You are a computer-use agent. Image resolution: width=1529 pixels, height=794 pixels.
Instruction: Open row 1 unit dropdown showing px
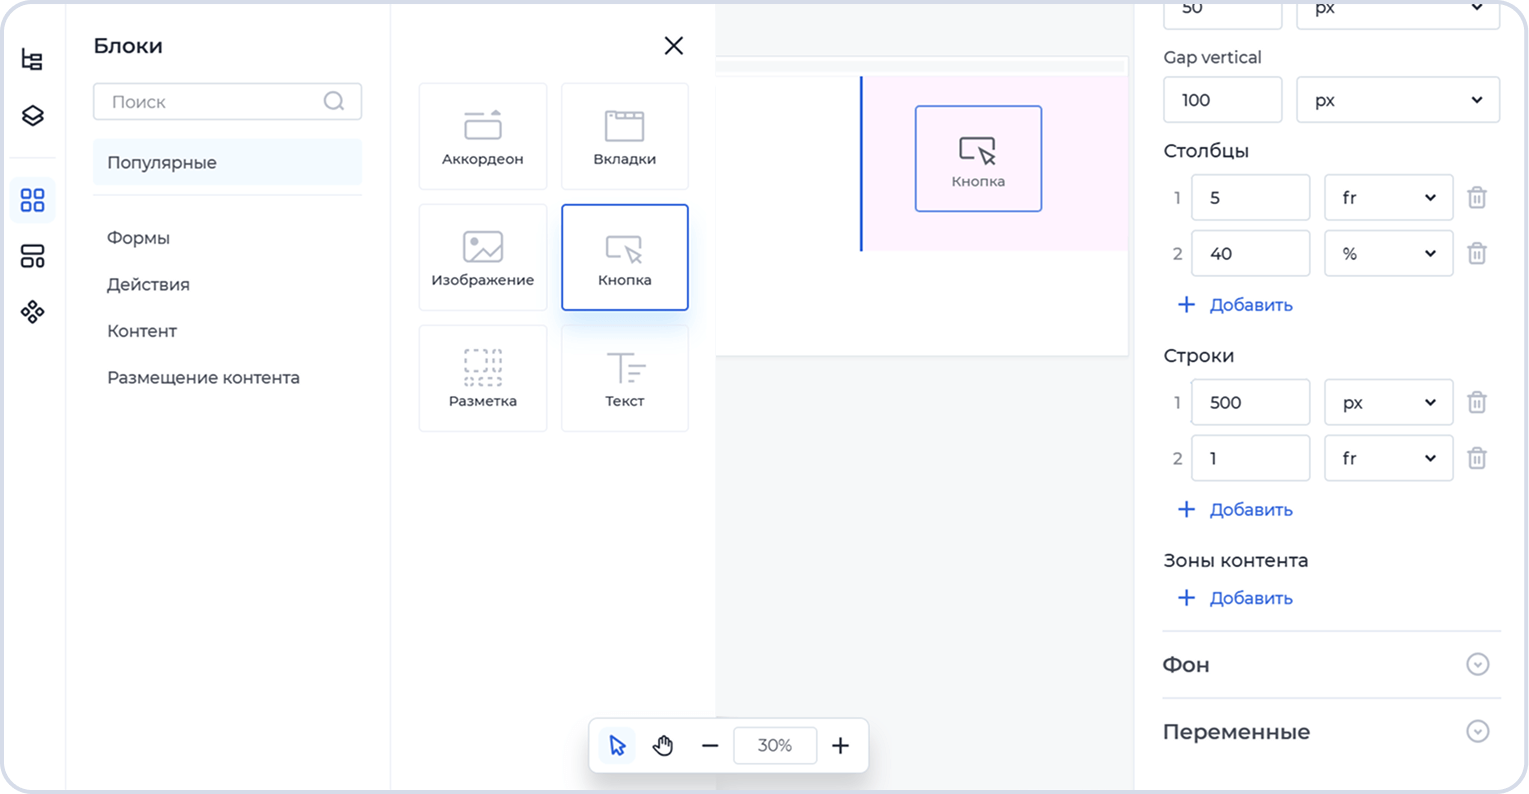click(1389, 402)
